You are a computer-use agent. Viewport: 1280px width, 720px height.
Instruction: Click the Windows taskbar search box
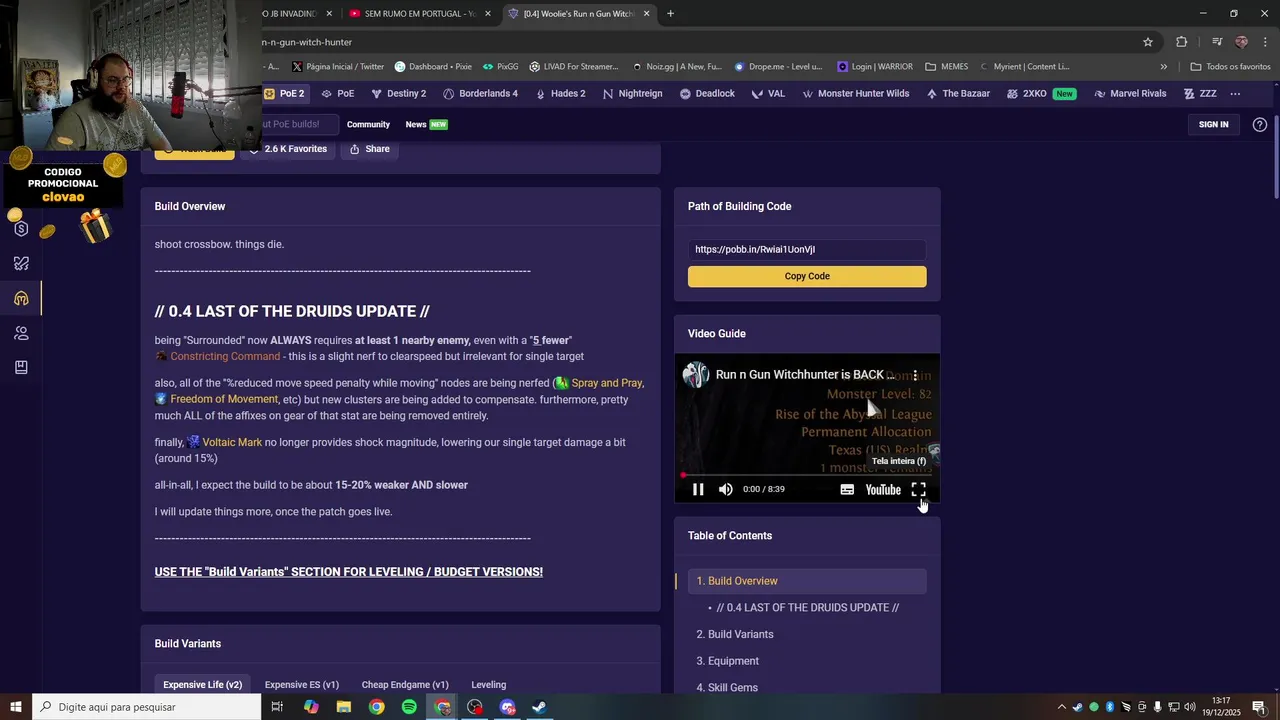pos(147,707)
